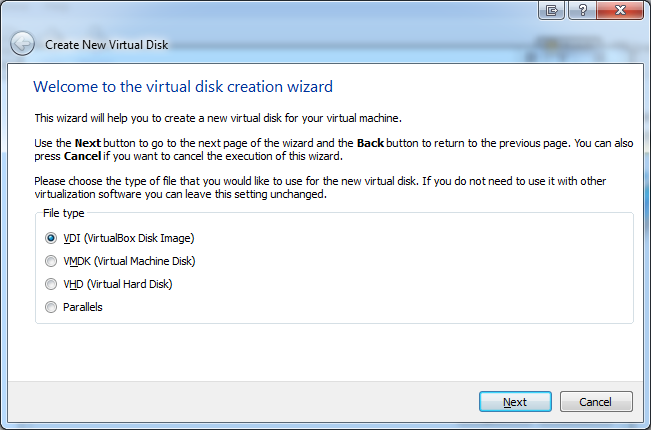651x430 pixels.
Task: Select the VDI radio button circle
Action: pos(51,238)
